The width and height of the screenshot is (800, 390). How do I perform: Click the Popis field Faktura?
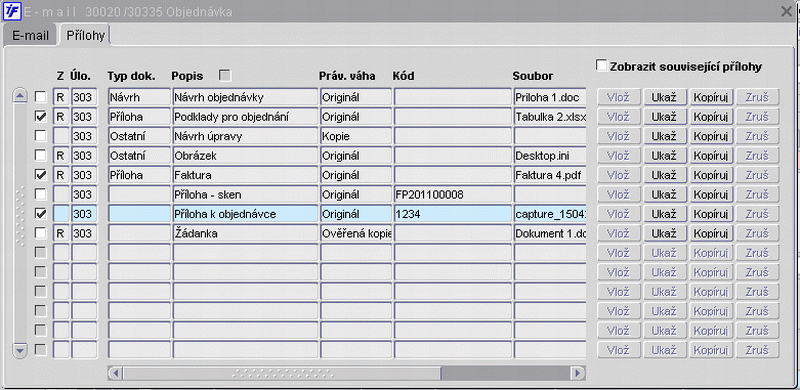pyautogui.click(x=245, y=175)
